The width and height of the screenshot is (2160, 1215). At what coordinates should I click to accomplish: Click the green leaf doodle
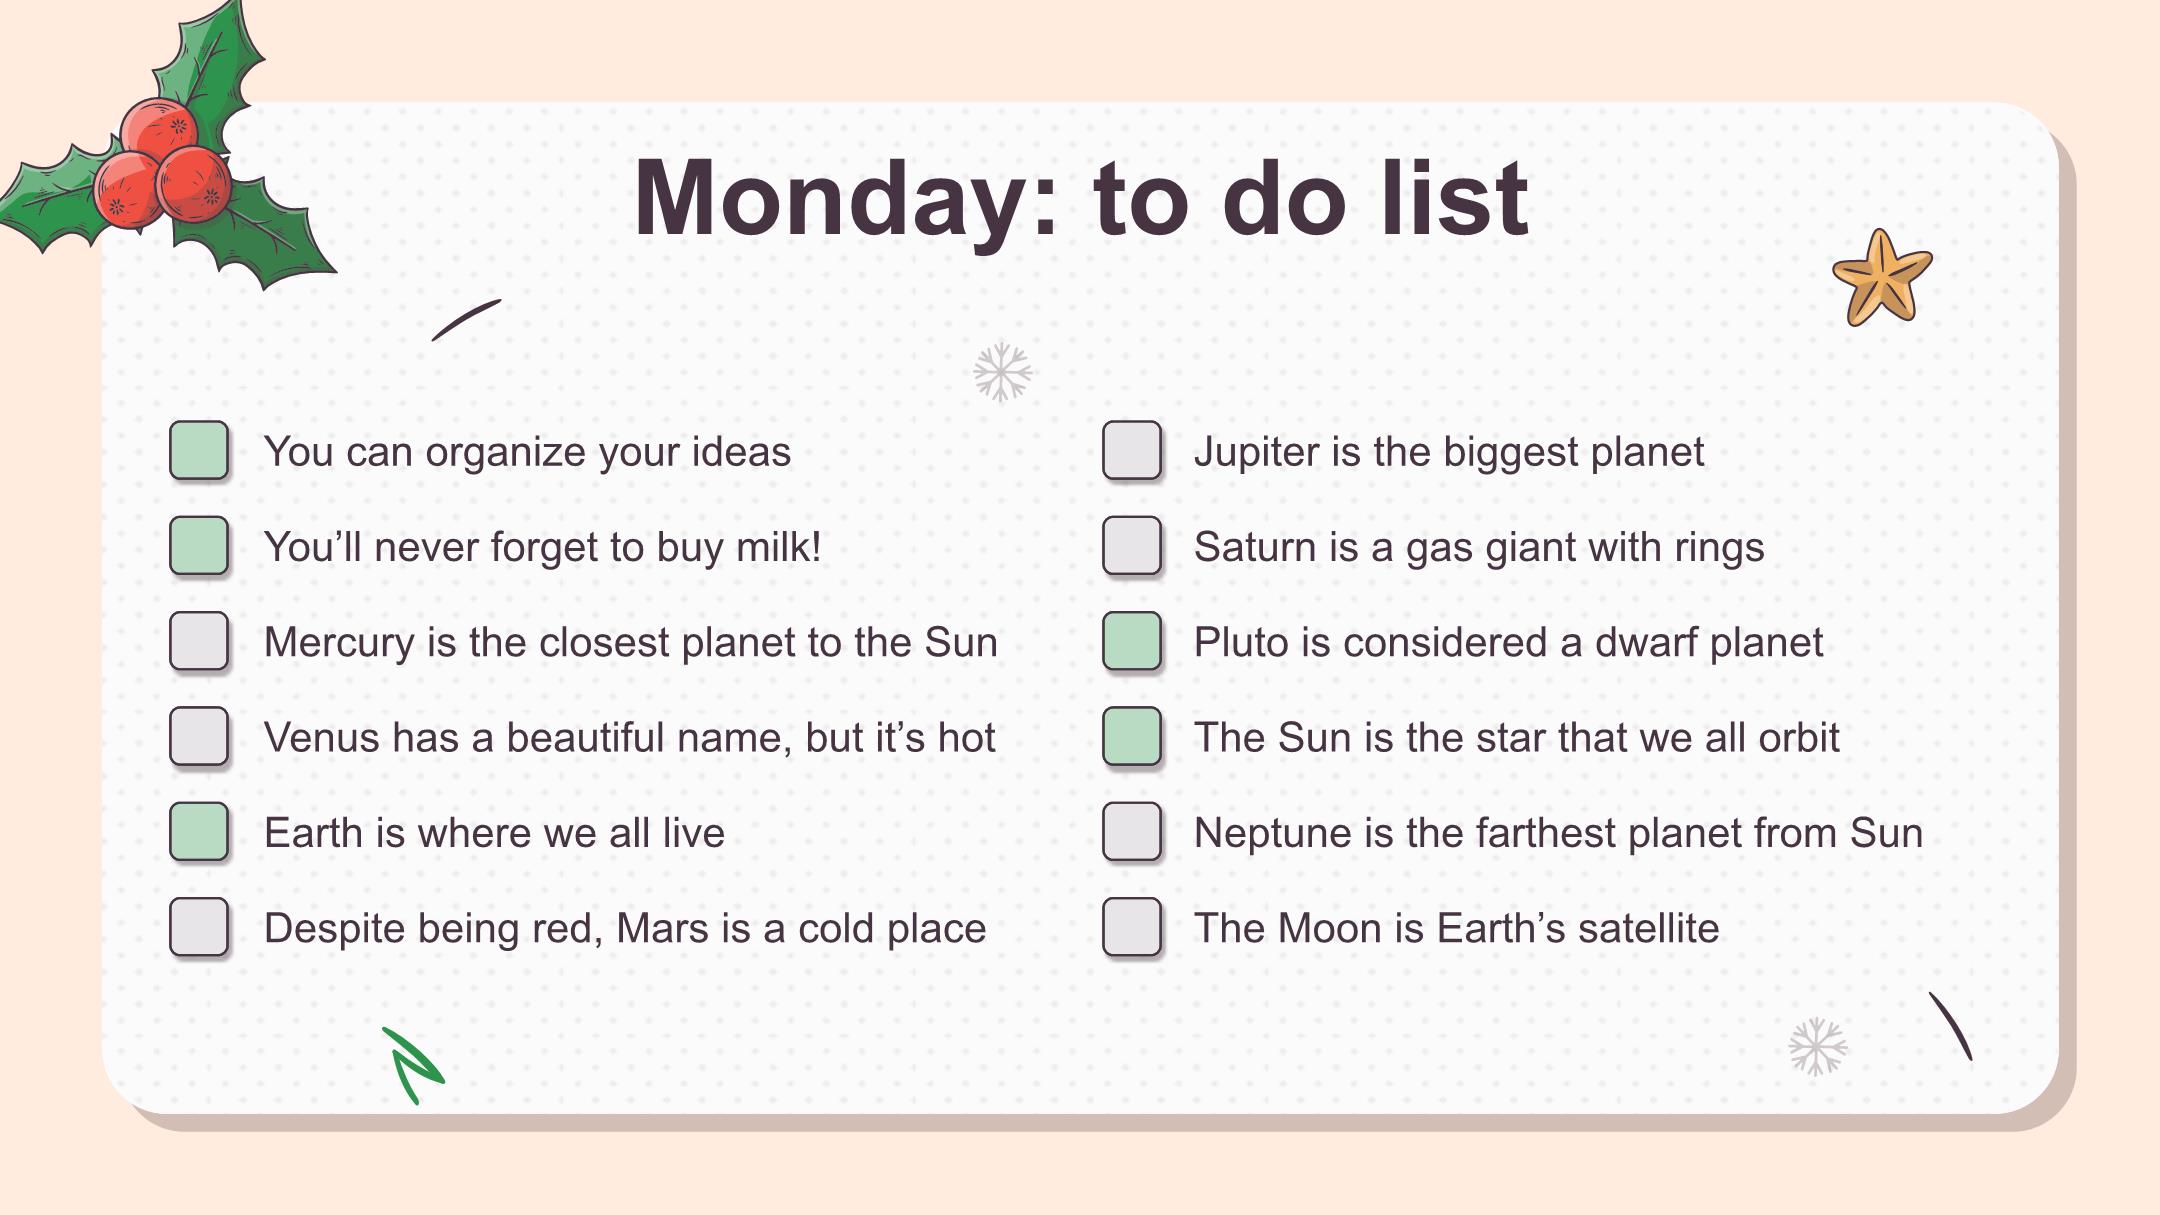click(413, 1065)
